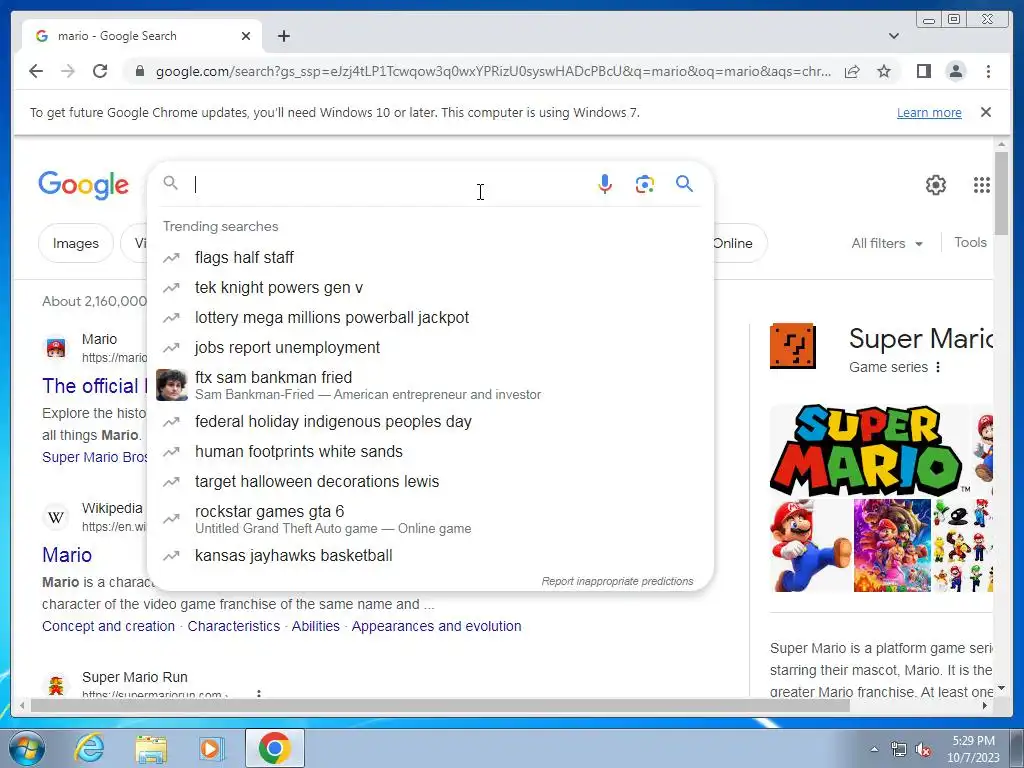
Task: Click the Chrome taskbar button
Action: [x=274, y=748]
